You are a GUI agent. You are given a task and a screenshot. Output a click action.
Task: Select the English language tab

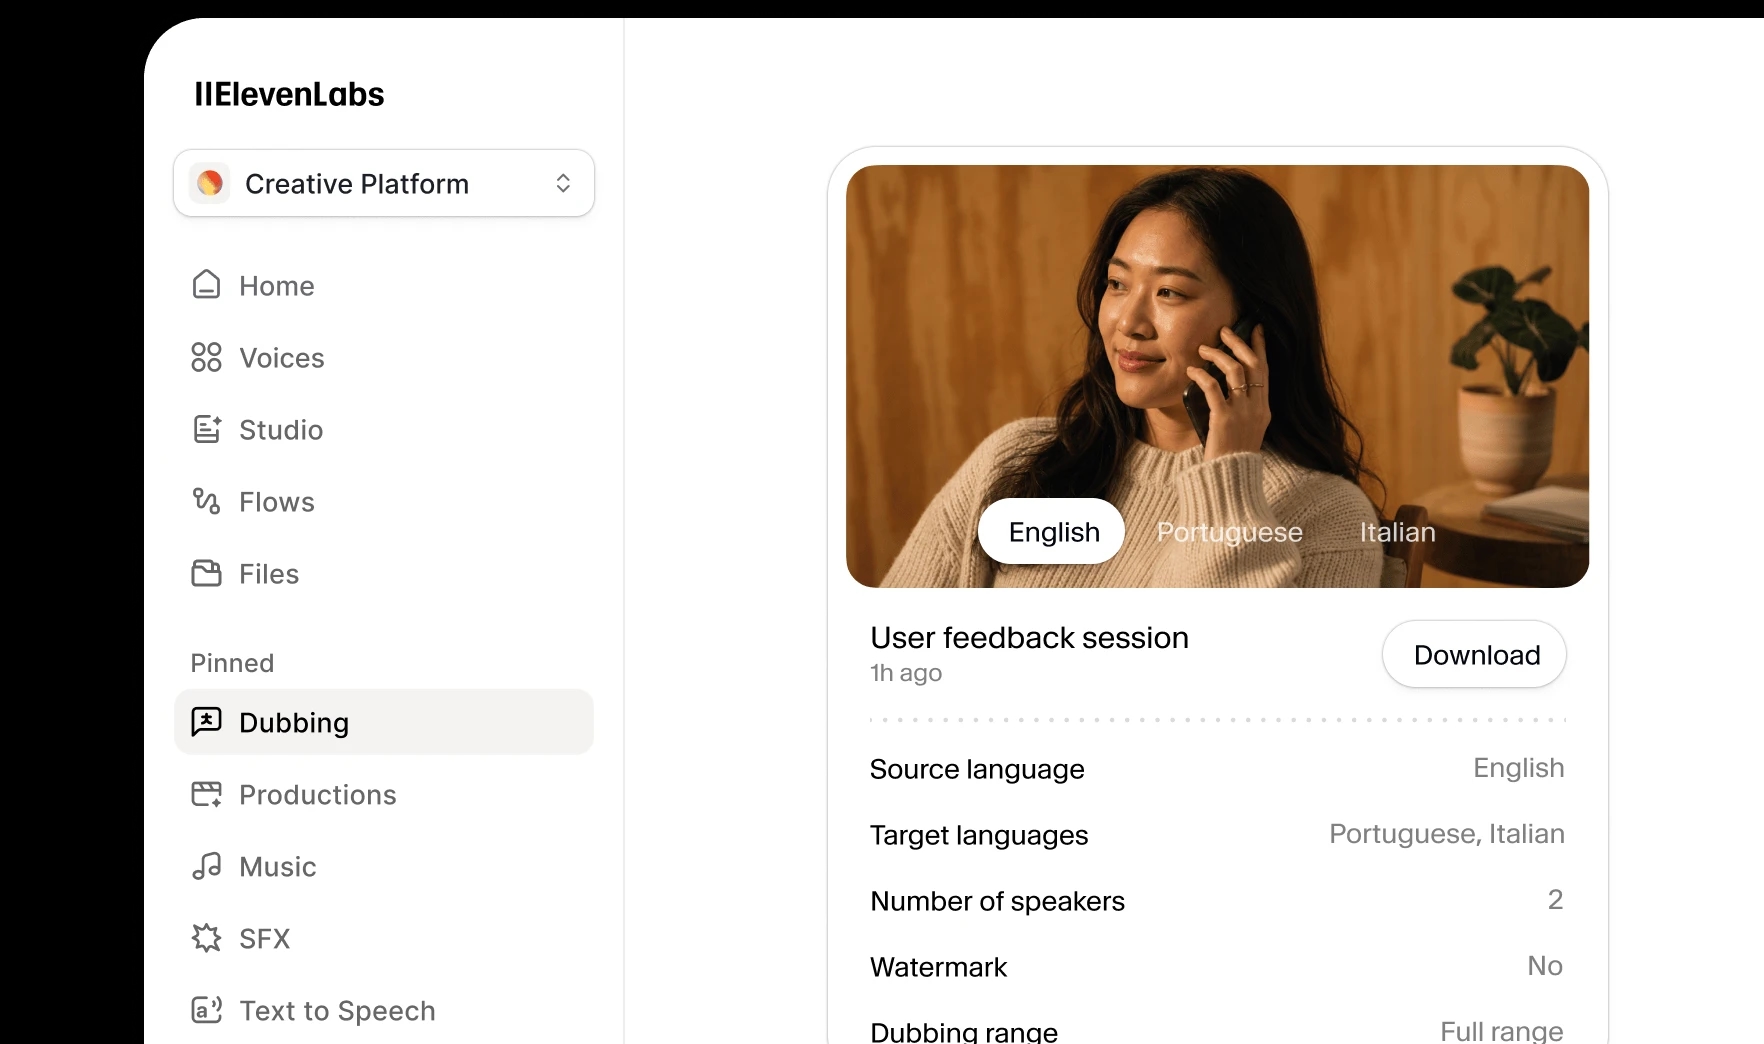click(x=1052, y=531)
